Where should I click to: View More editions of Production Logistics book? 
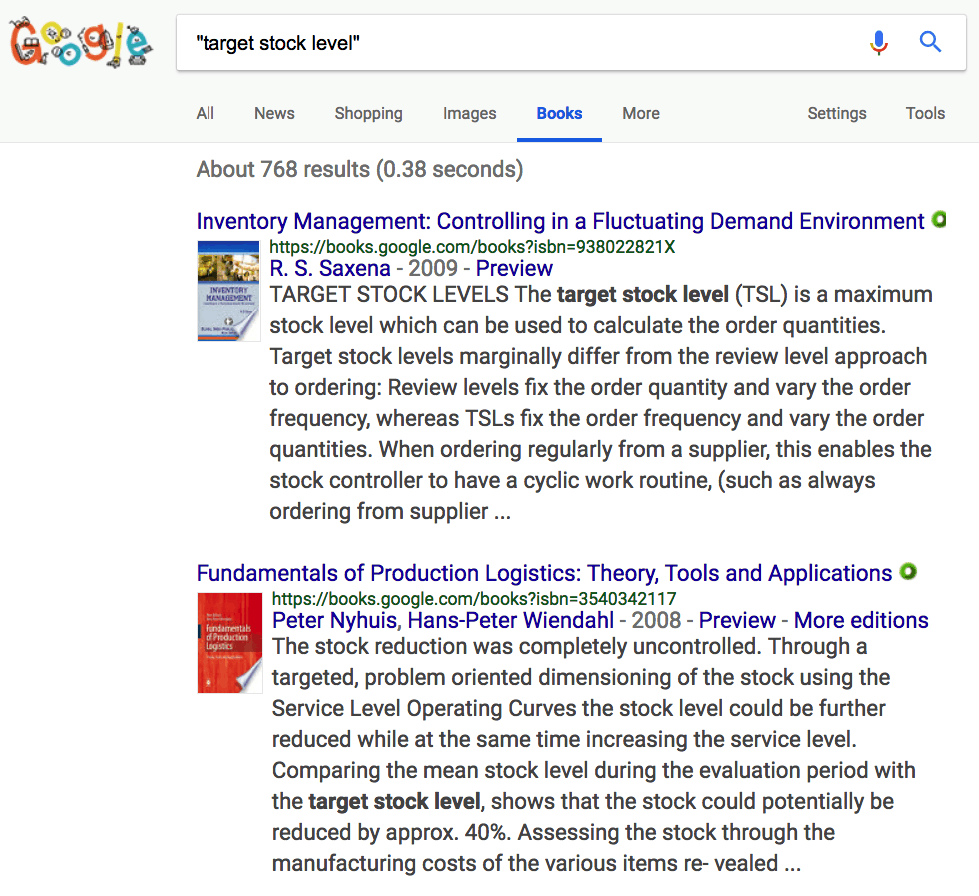tap(861, 621)
